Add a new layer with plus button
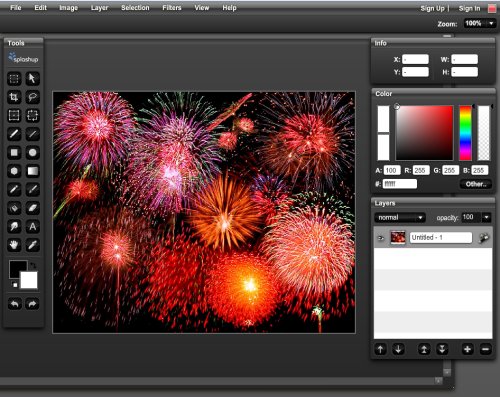 [x=467, y=349]
